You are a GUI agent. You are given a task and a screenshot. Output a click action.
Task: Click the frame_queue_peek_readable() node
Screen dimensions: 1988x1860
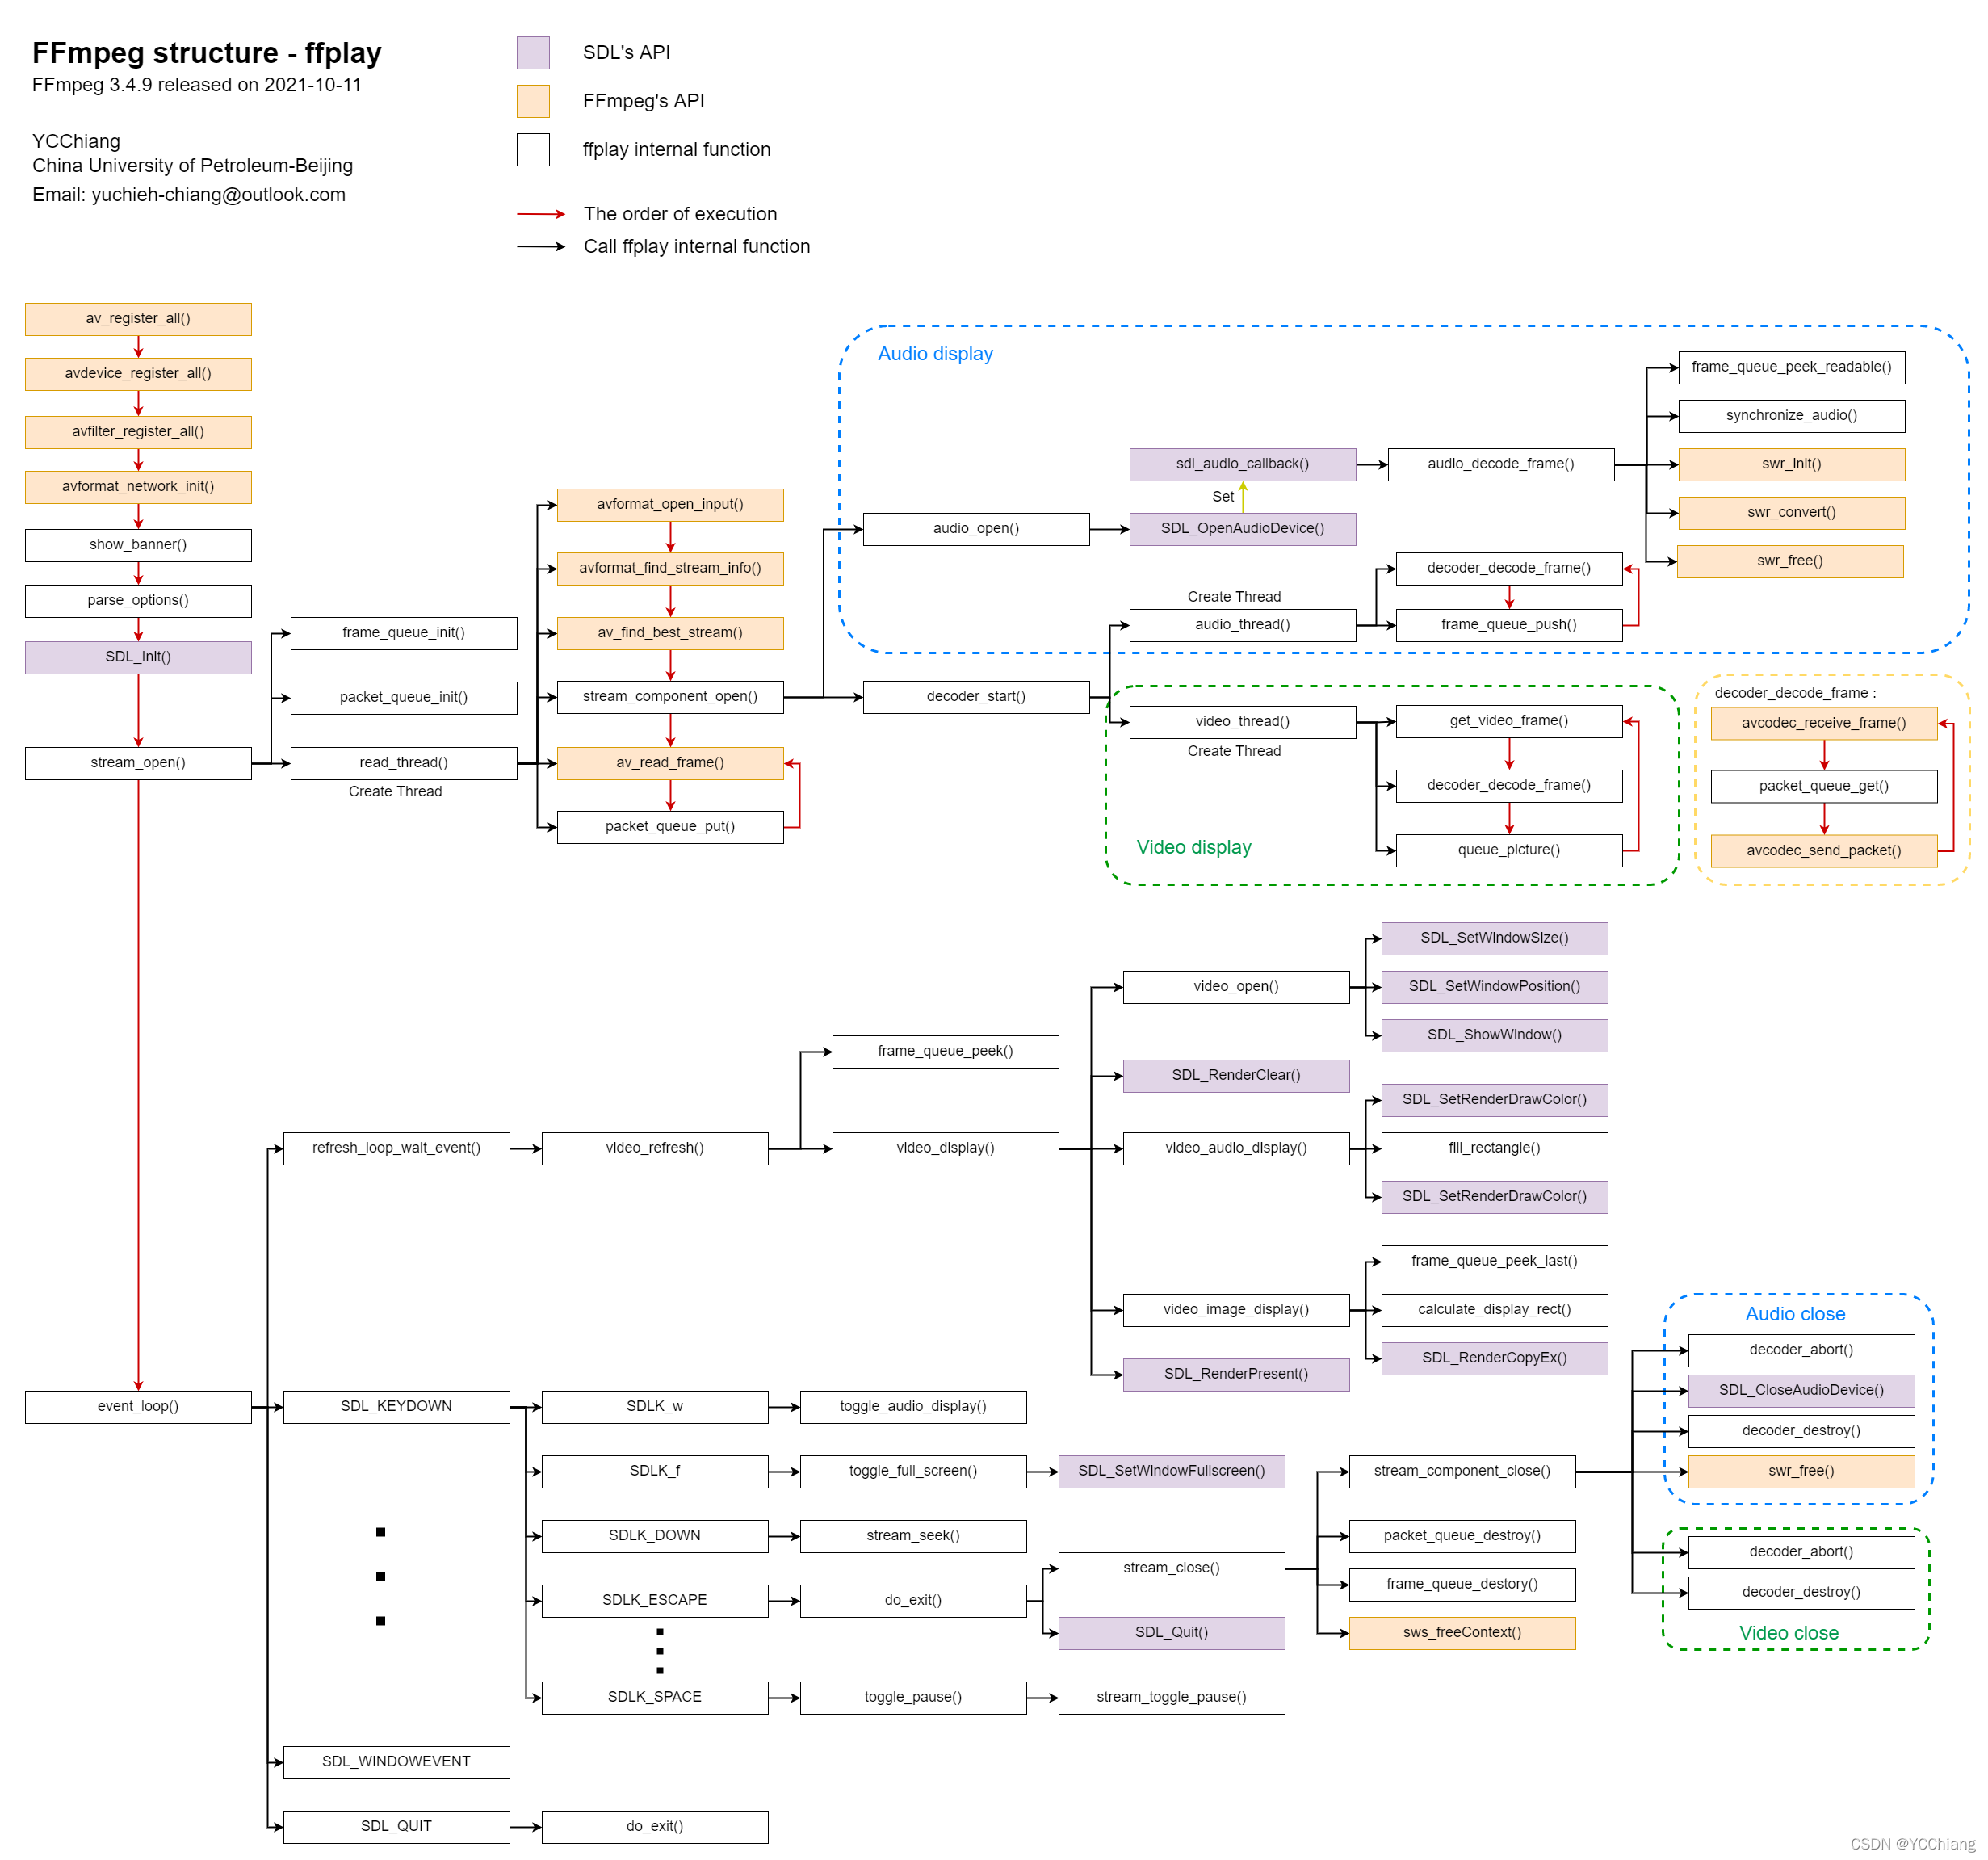pyautogui.click(x=1792, y=367)
